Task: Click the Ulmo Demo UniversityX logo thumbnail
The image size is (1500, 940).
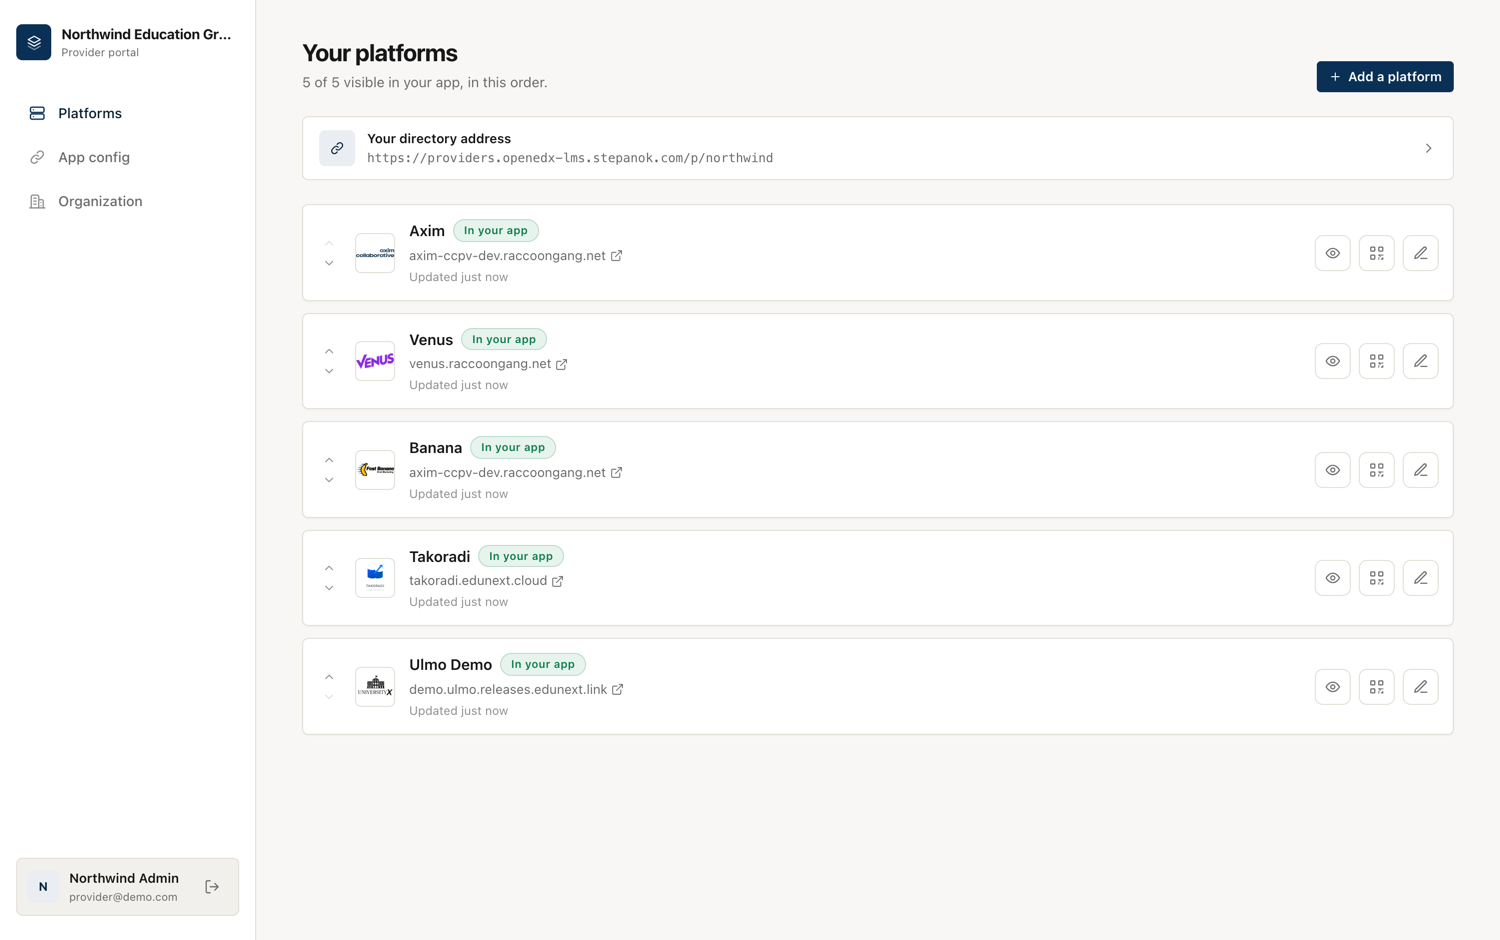Action: tap(375, 687)
